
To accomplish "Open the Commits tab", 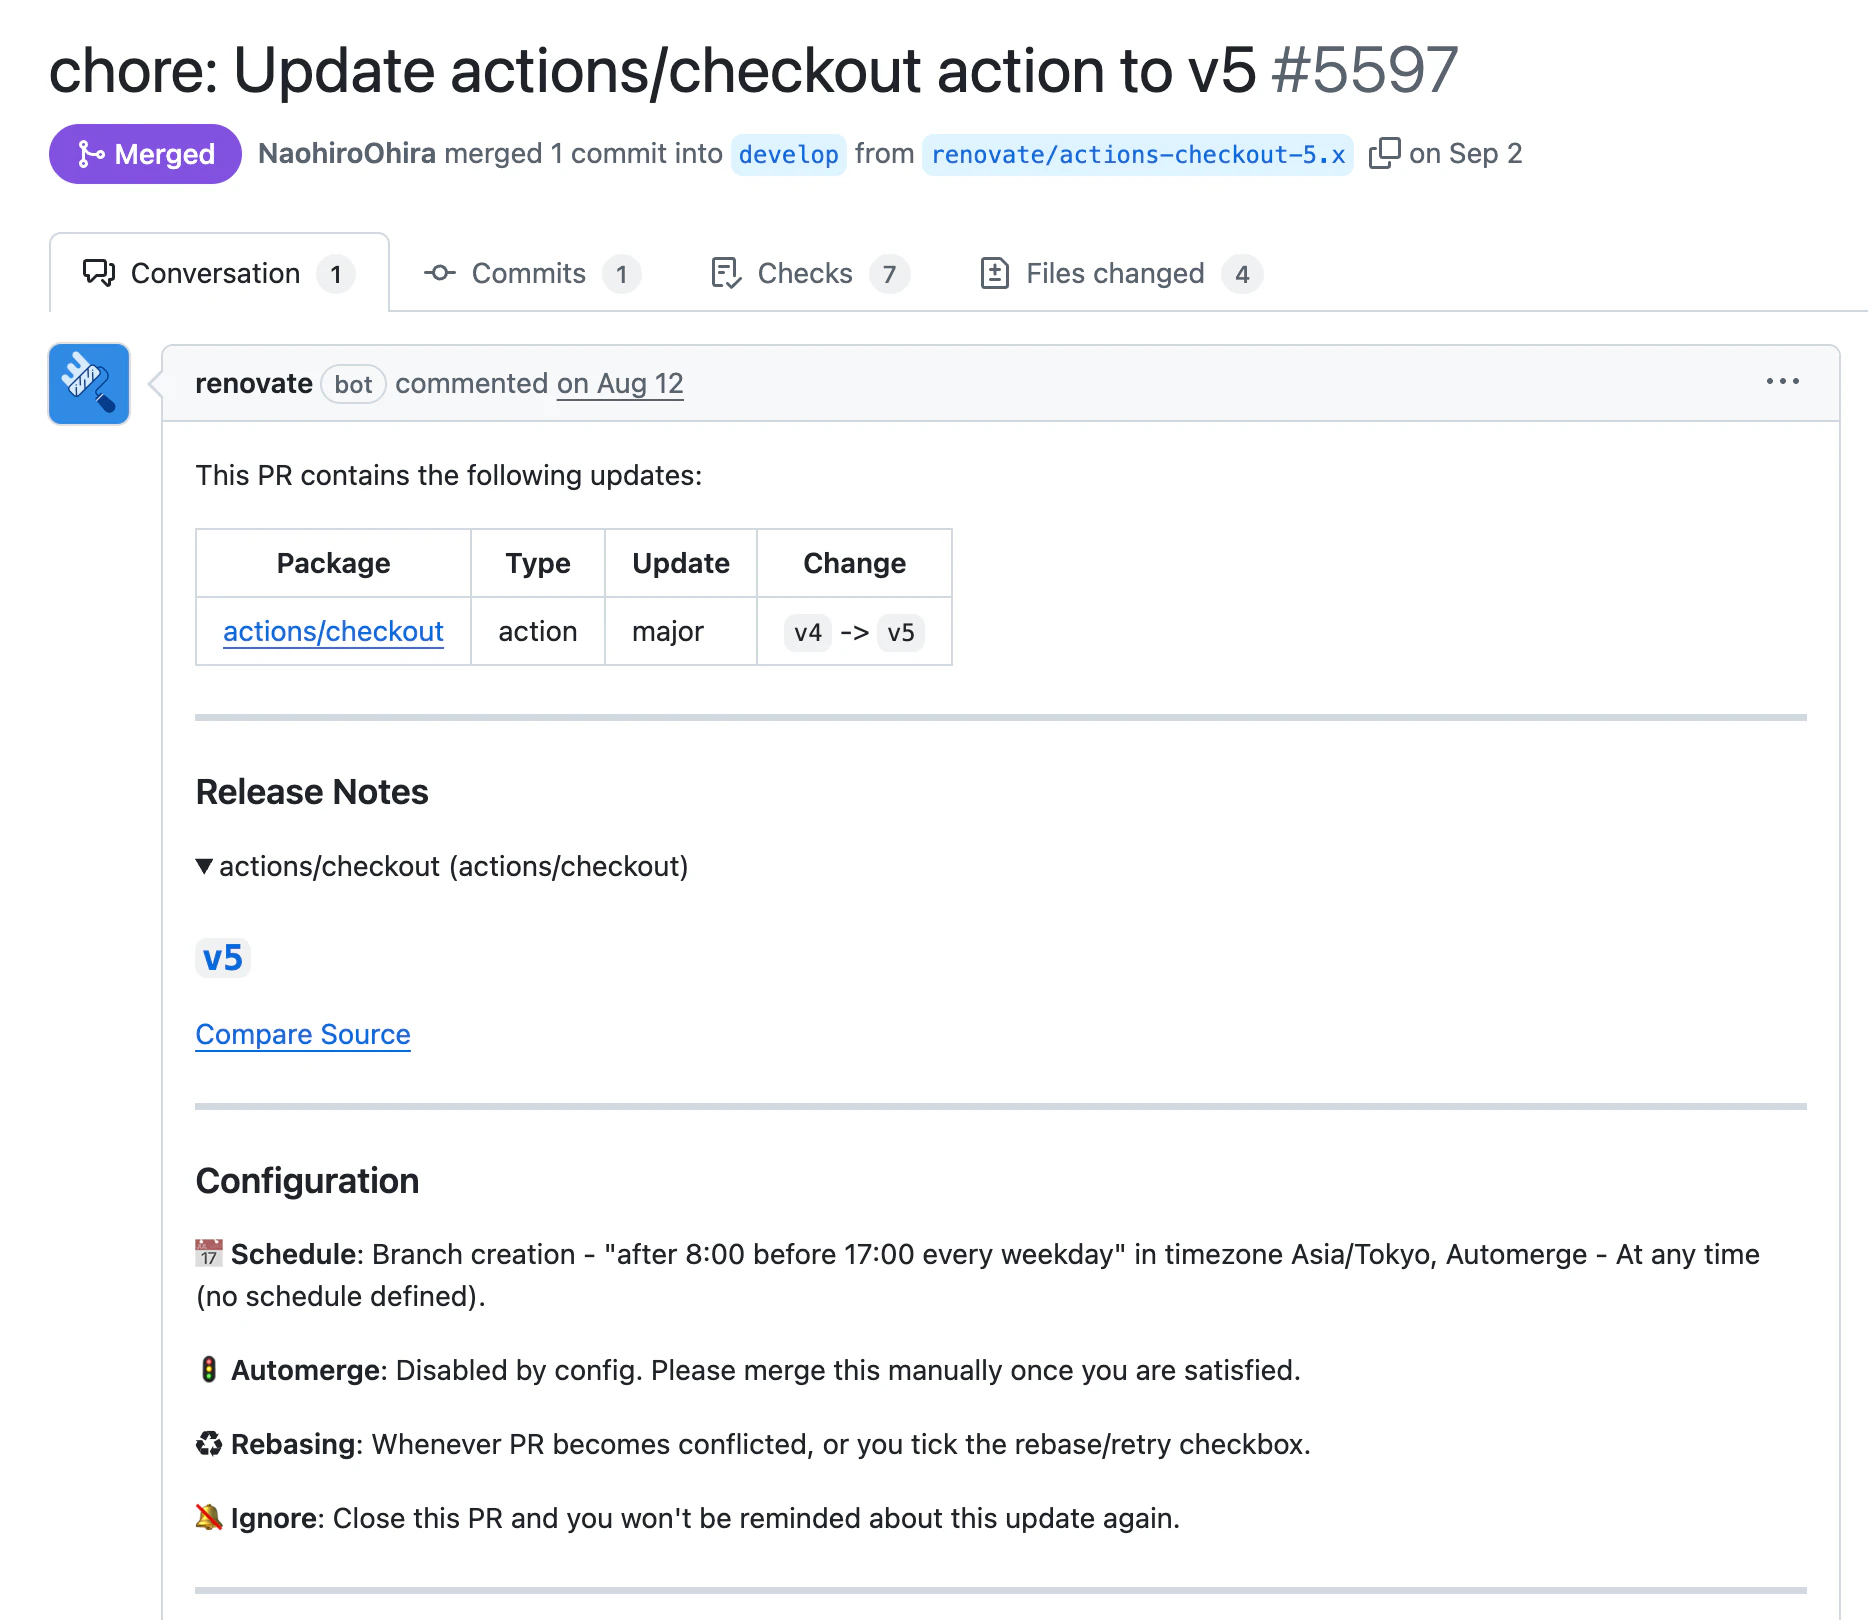I will tap(532, 273).
